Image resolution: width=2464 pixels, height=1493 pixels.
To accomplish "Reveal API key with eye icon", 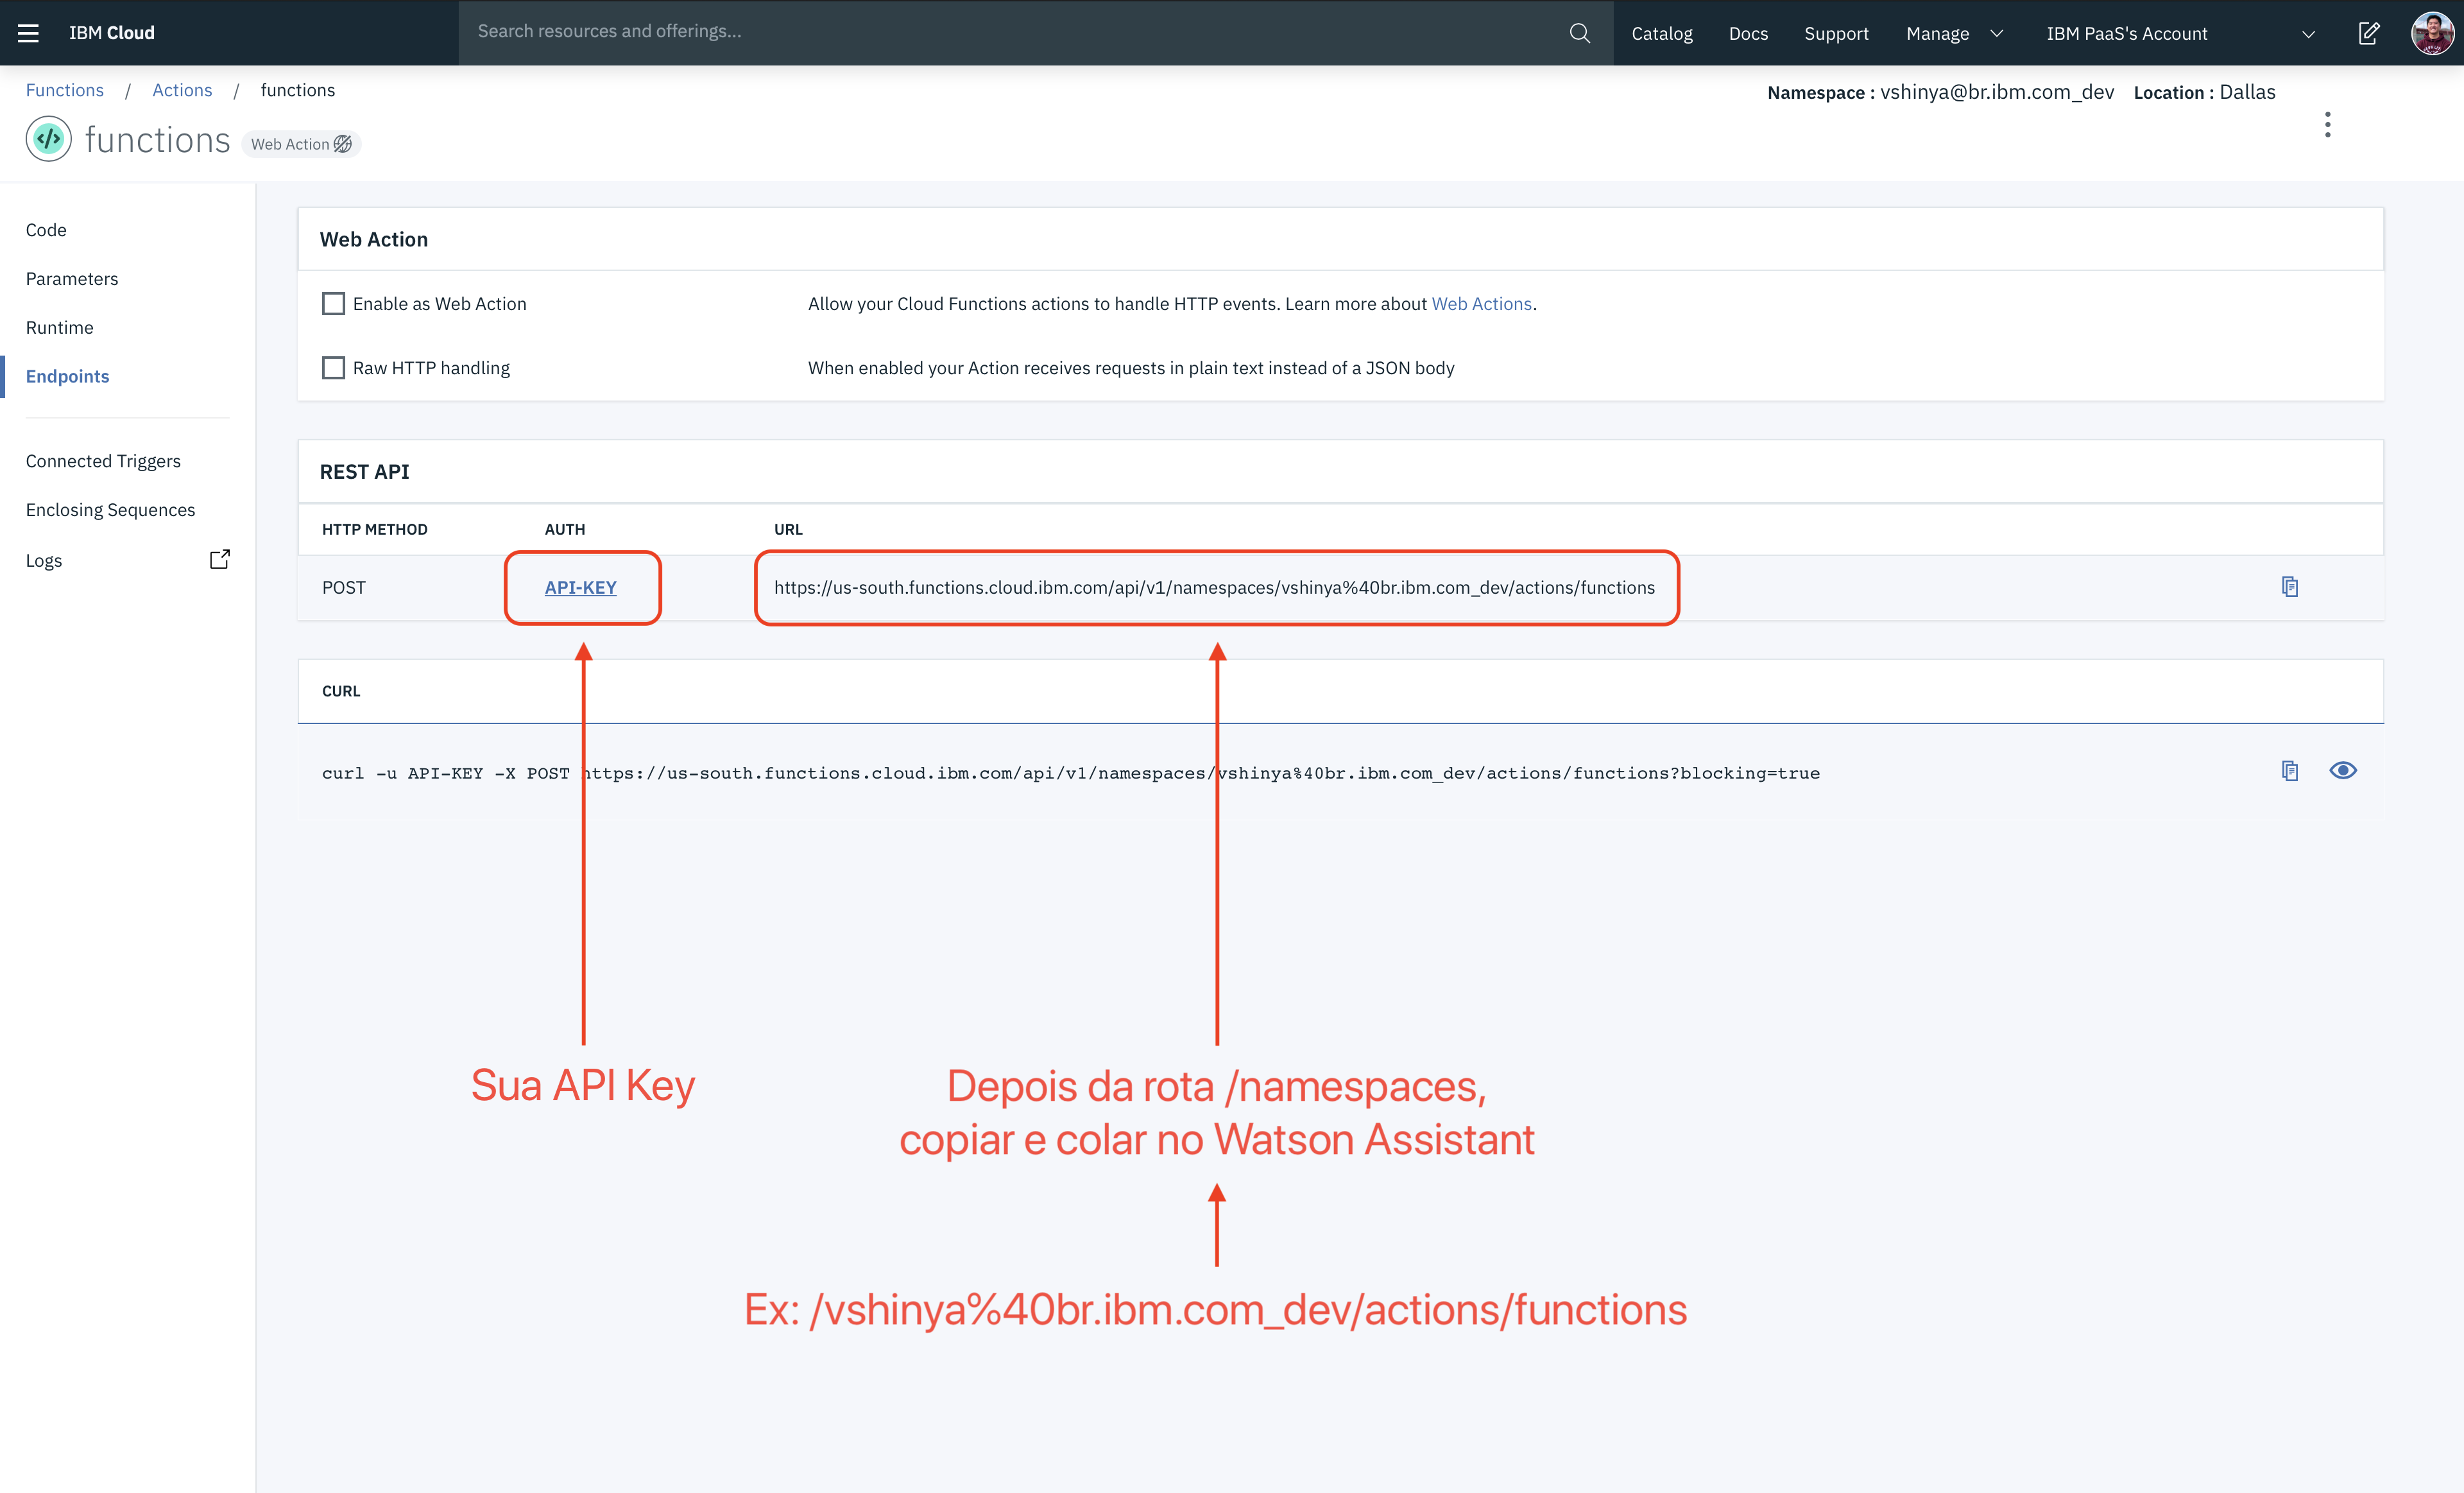I will 2343,771.
